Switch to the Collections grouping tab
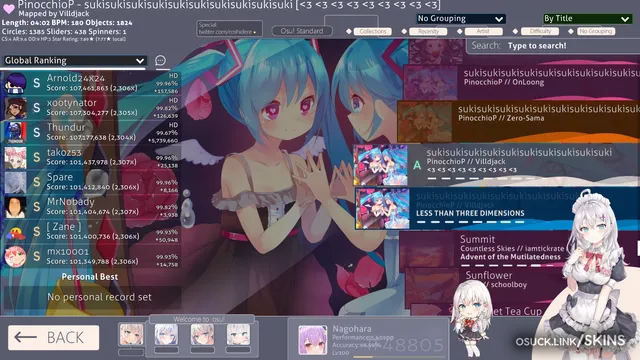Screen dimensions: 640x360 pyautogui.click(x=373, y=31)
